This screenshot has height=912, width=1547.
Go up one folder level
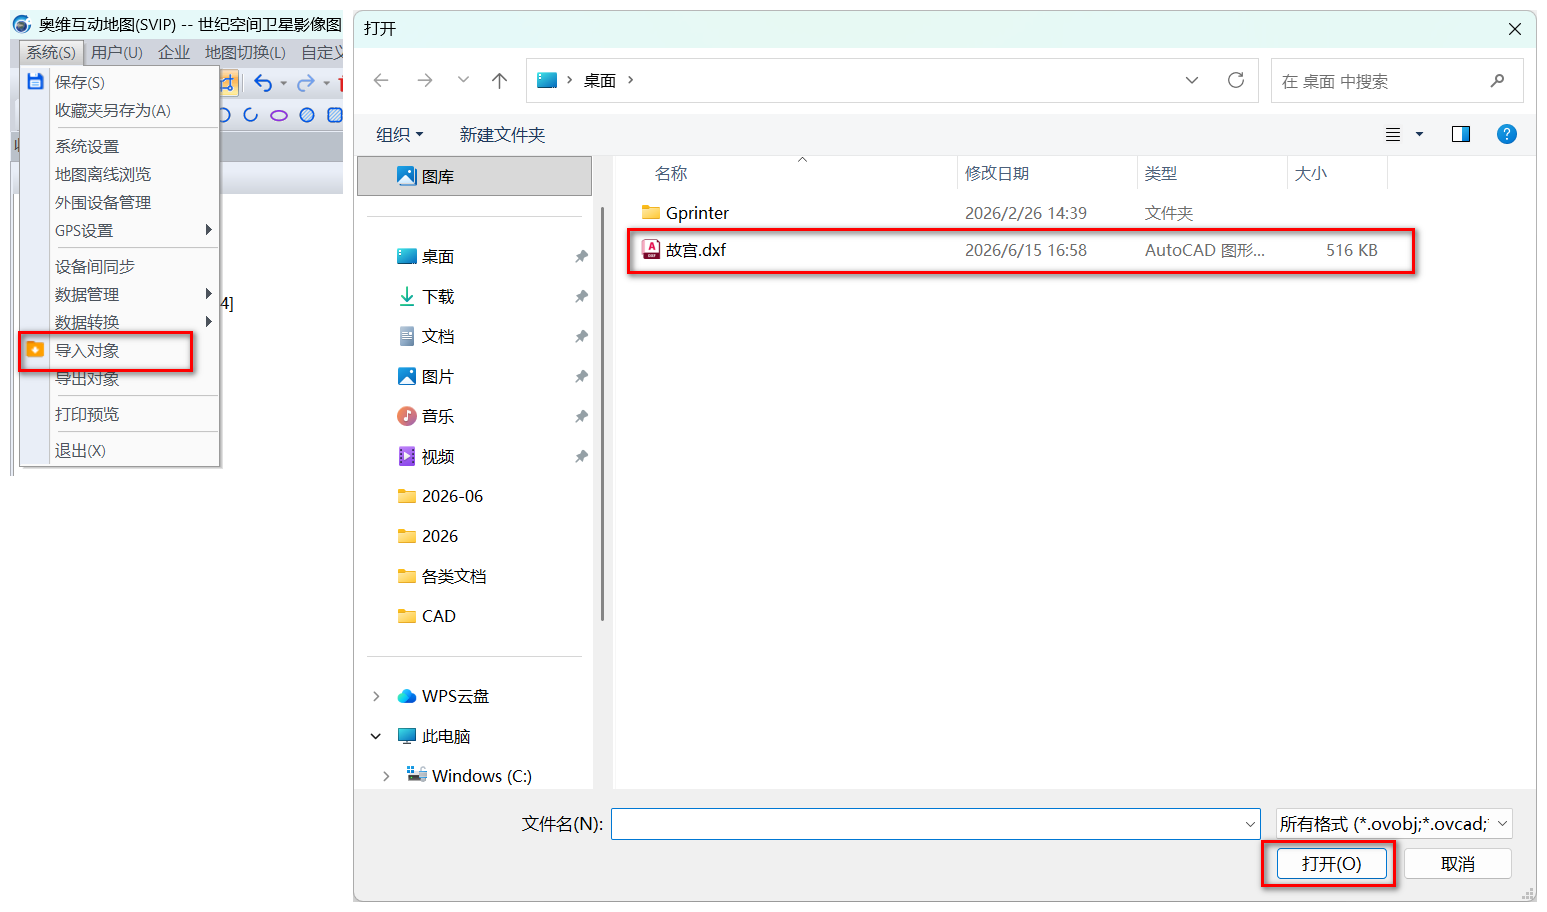pos(500,81)
